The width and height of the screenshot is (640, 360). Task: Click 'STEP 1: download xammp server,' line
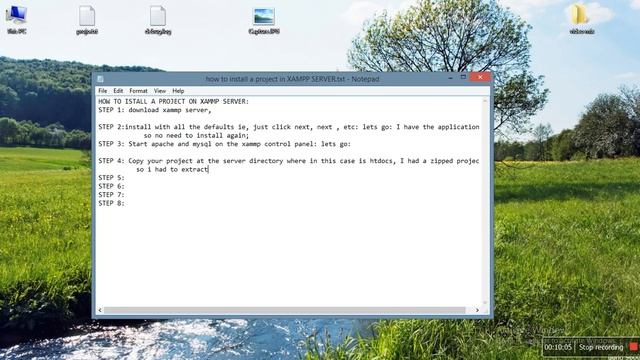click(x=155, y=110)
